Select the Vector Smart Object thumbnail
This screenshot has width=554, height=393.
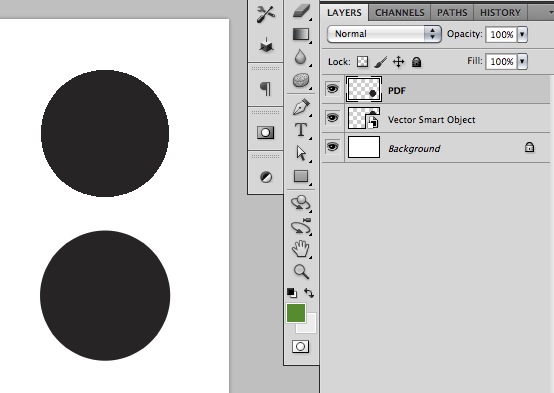pos(364,118)
